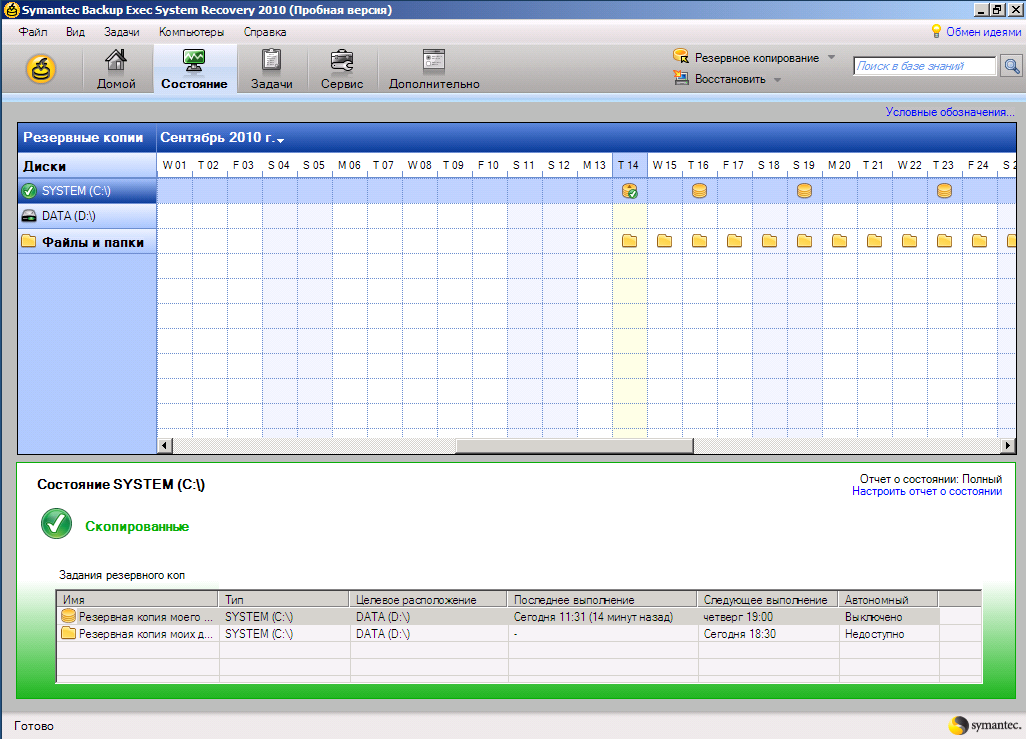The height and width of the screenshot is (739, 1026).
Task: Open the Компьютеры menu
Action: [x=190, y=32]
